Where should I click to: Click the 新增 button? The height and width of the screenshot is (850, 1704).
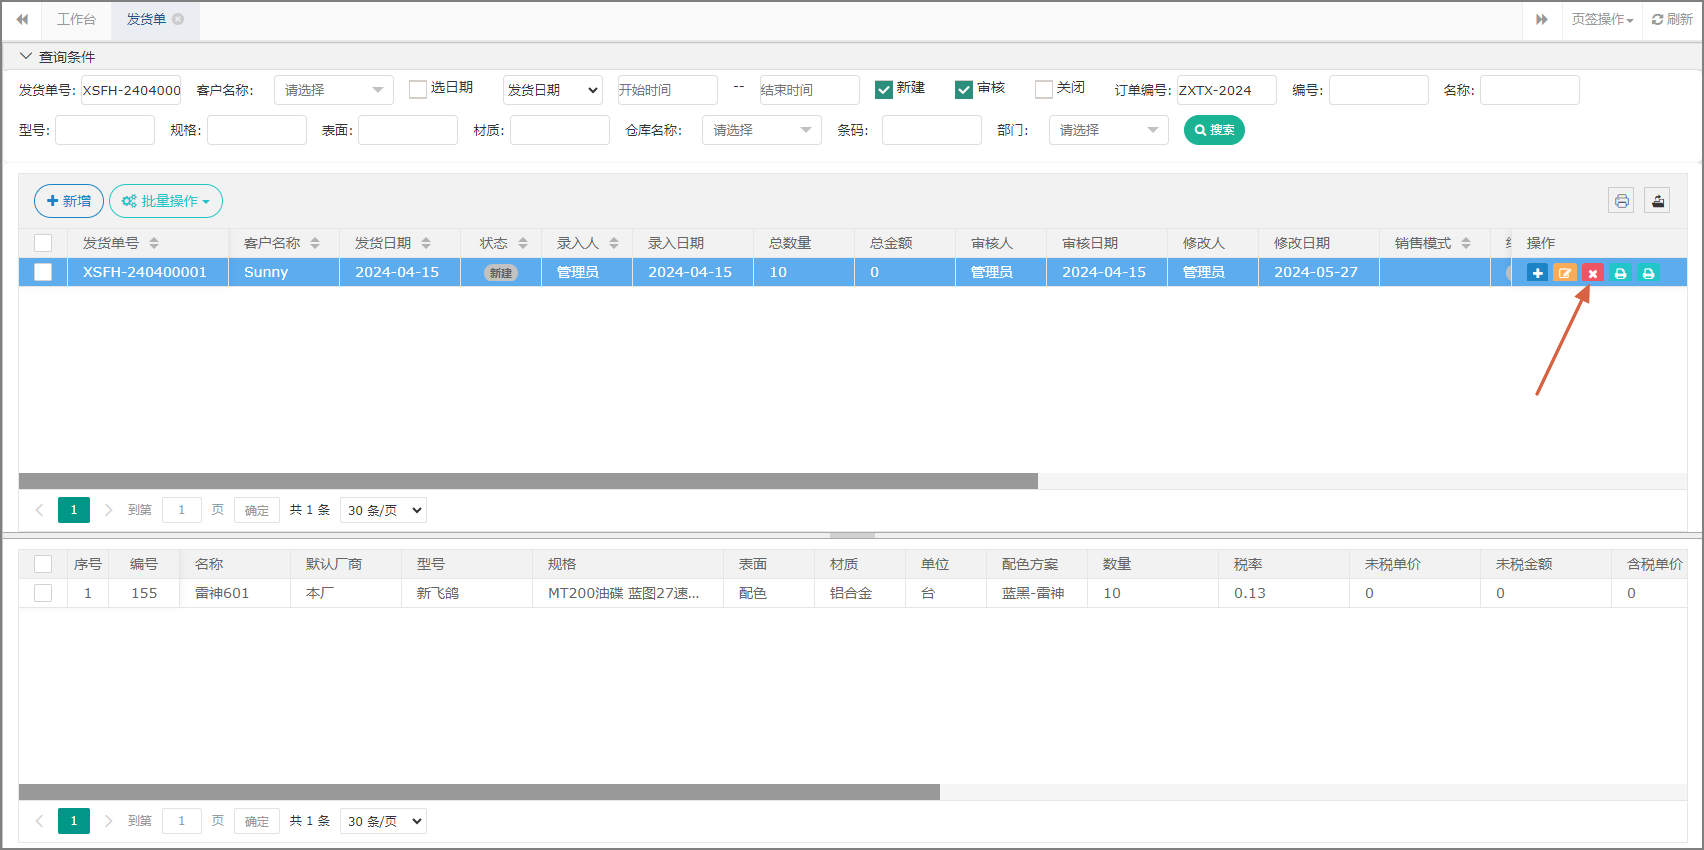[69, 201]
